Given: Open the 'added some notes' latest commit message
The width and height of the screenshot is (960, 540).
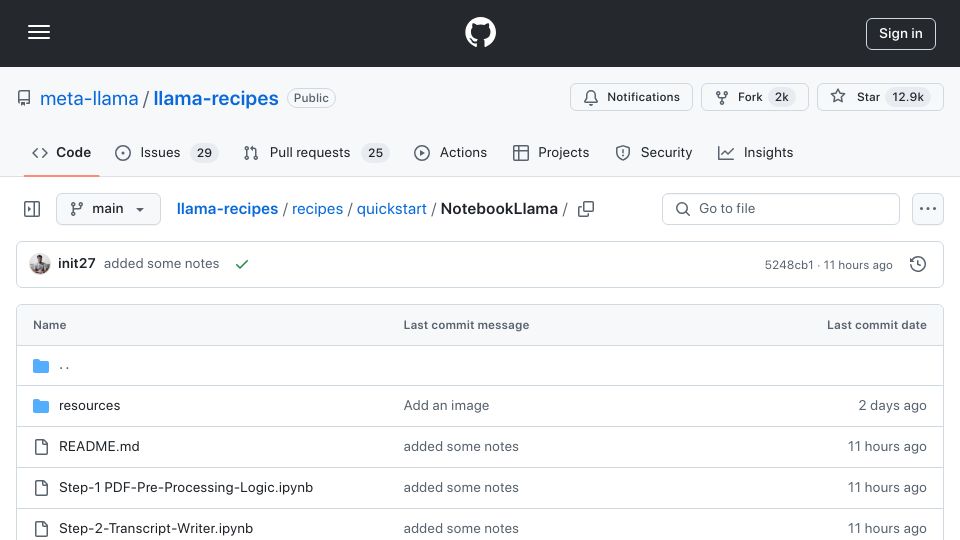Looking at the screenshot, I should pos(161,263).
